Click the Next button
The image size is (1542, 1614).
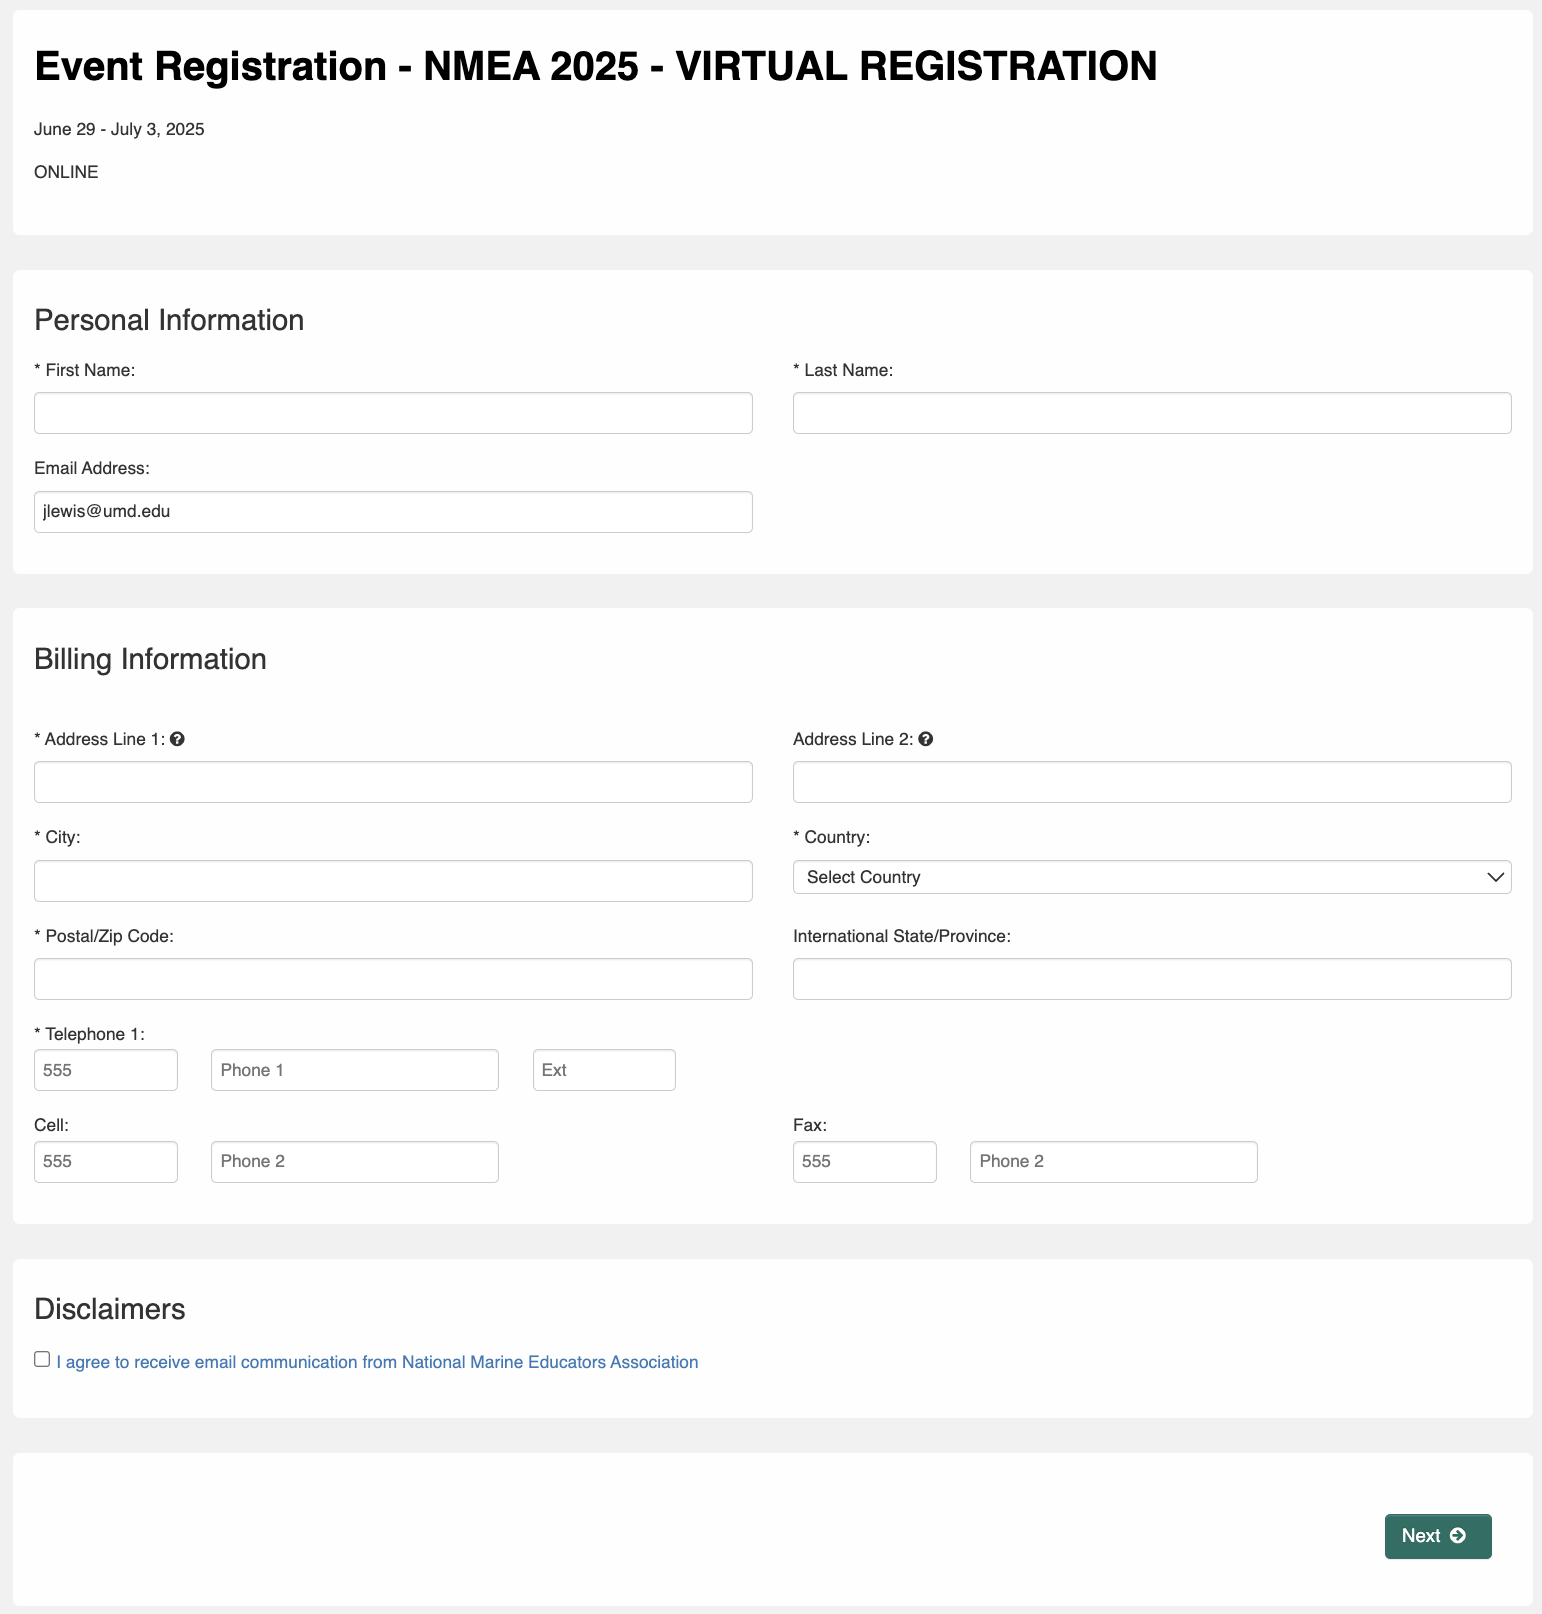tap(1437, 1536)
